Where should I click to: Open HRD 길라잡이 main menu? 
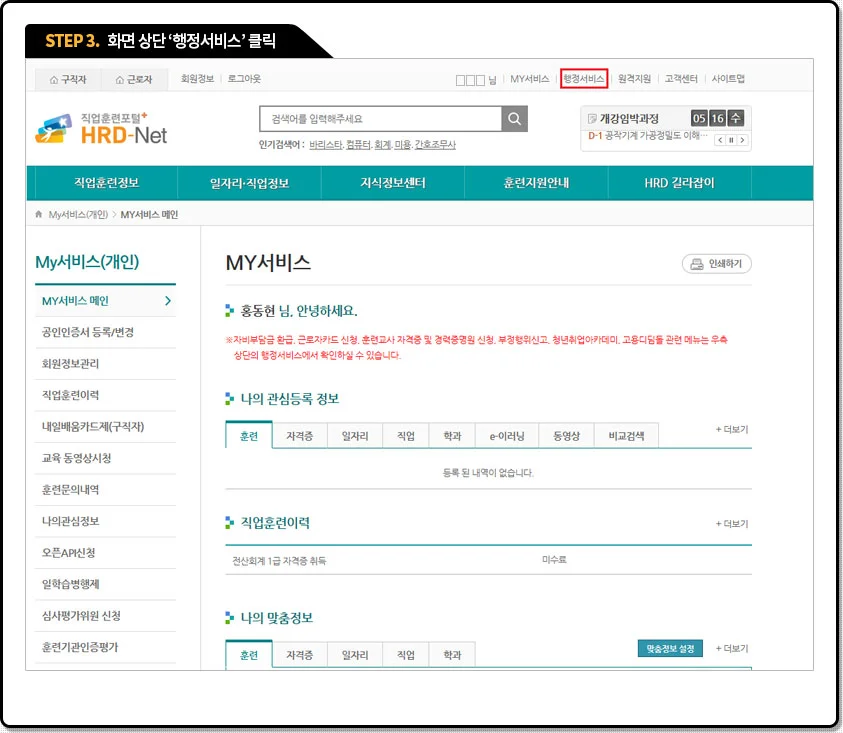[x=680, y=183]
